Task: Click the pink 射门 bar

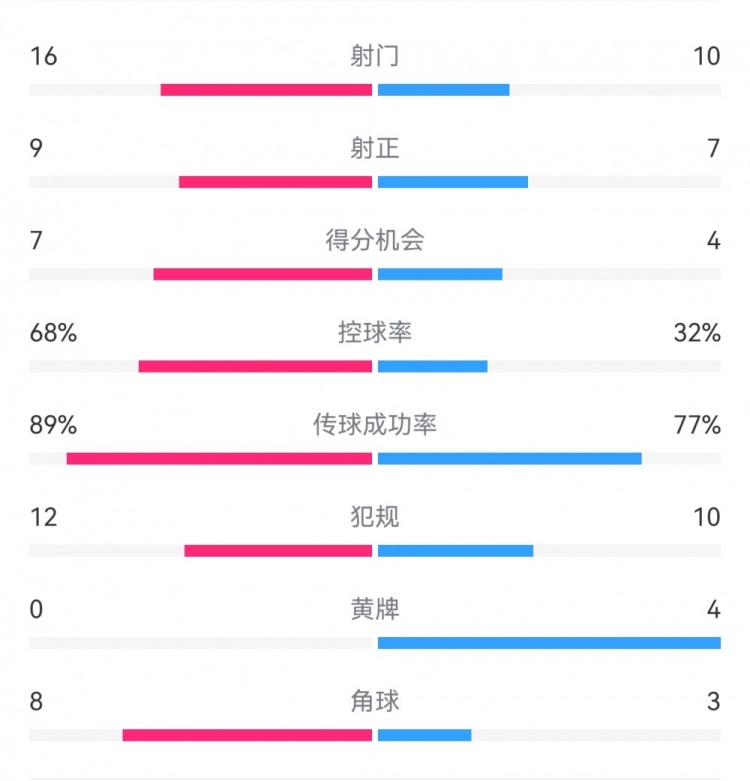Action: click(x=266, y=90)
